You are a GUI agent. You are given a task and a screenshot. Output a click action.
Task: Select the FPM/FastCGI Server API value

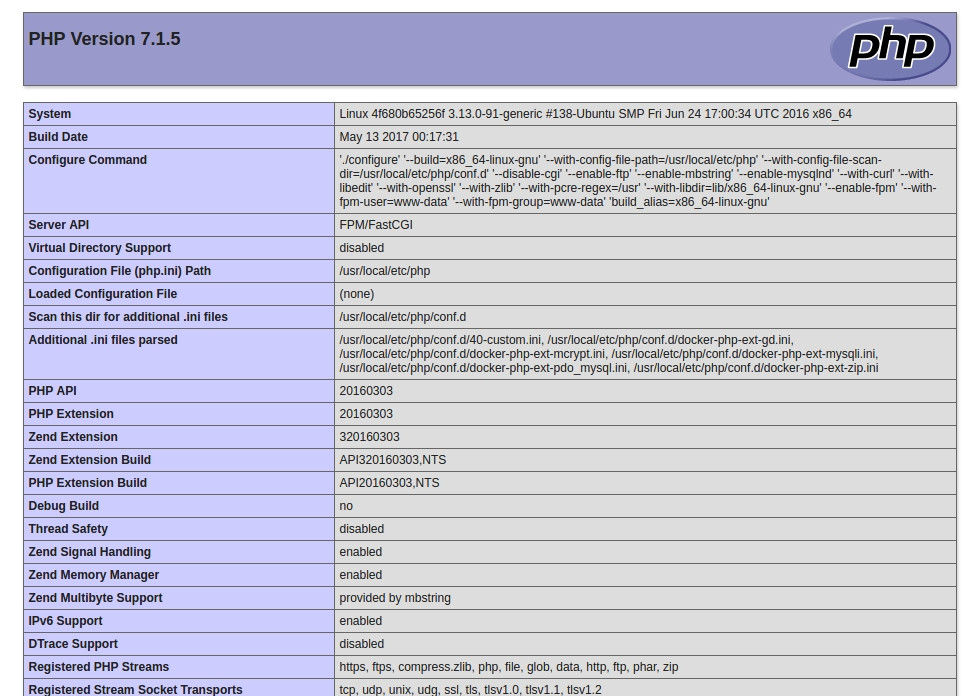pyautogui.click(x=376, y=225)
